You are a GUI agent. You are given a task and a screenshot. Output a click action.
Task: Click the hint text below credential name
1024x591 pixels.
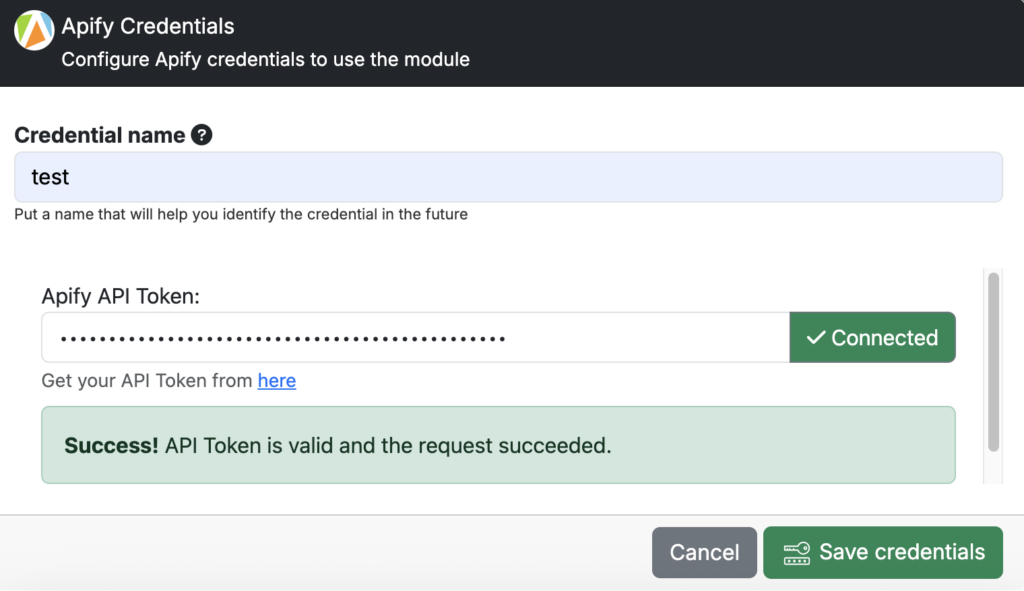[241, 214]
